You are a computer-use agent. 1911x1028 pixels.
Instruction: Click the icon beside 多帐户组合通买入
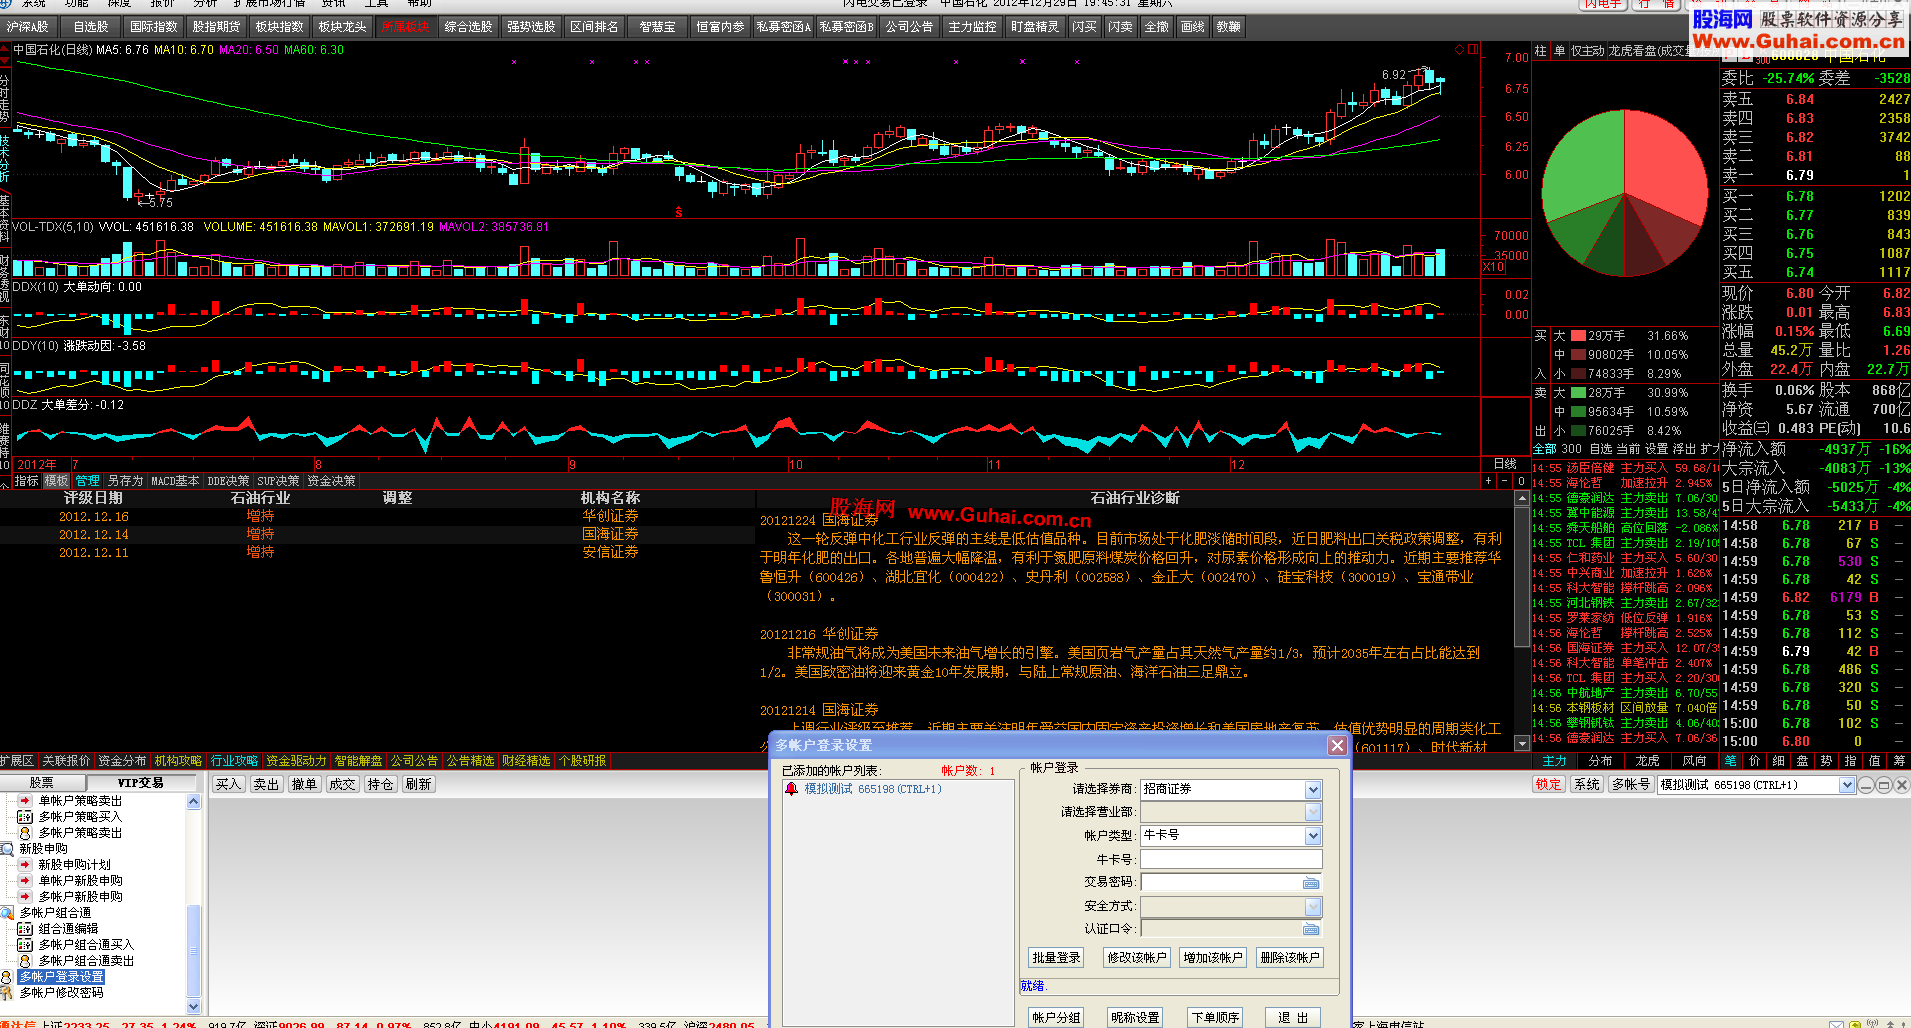[x=25, y=945]
